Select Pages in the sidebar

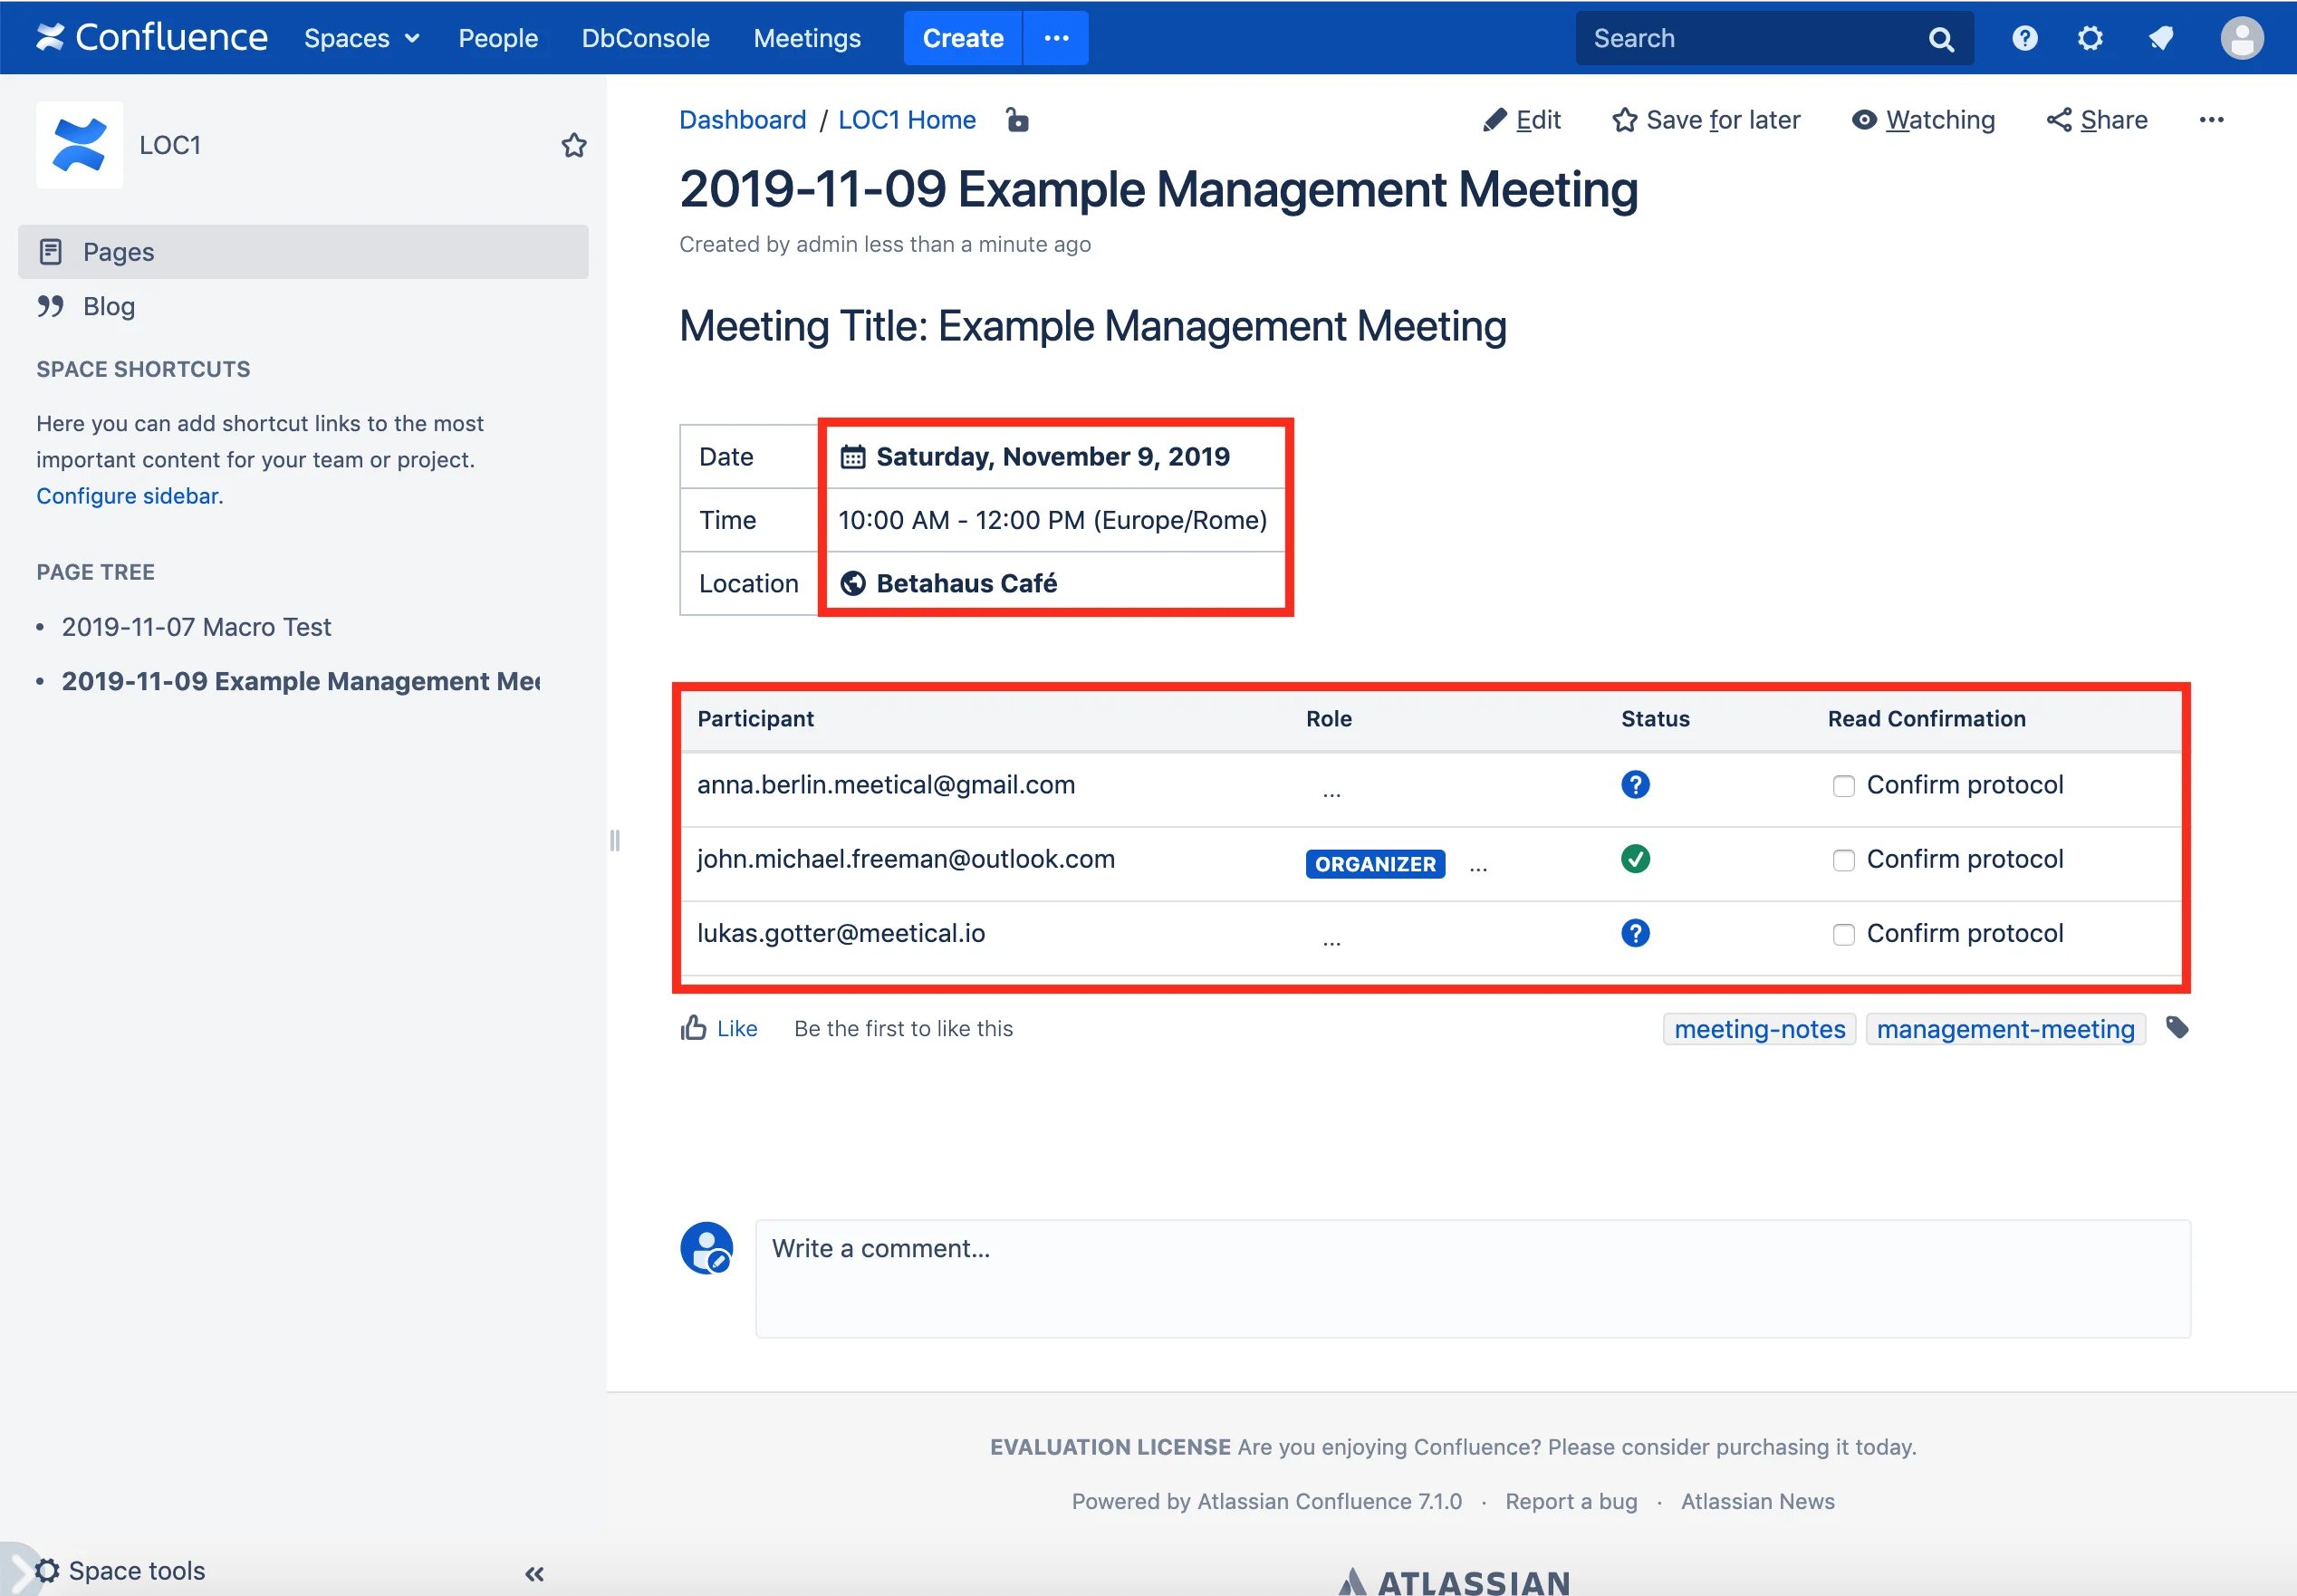coord(303,251)
